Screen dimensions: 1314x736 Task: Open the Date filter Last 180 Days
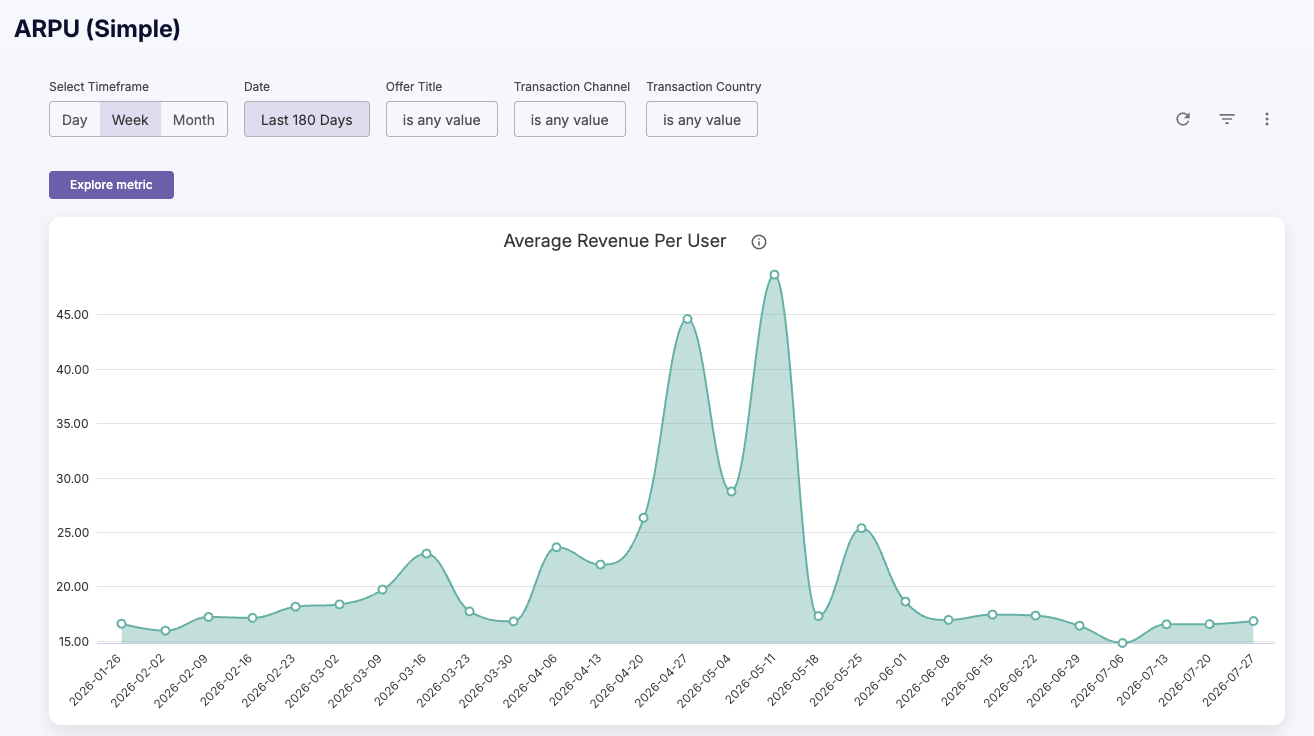[307, 119]
